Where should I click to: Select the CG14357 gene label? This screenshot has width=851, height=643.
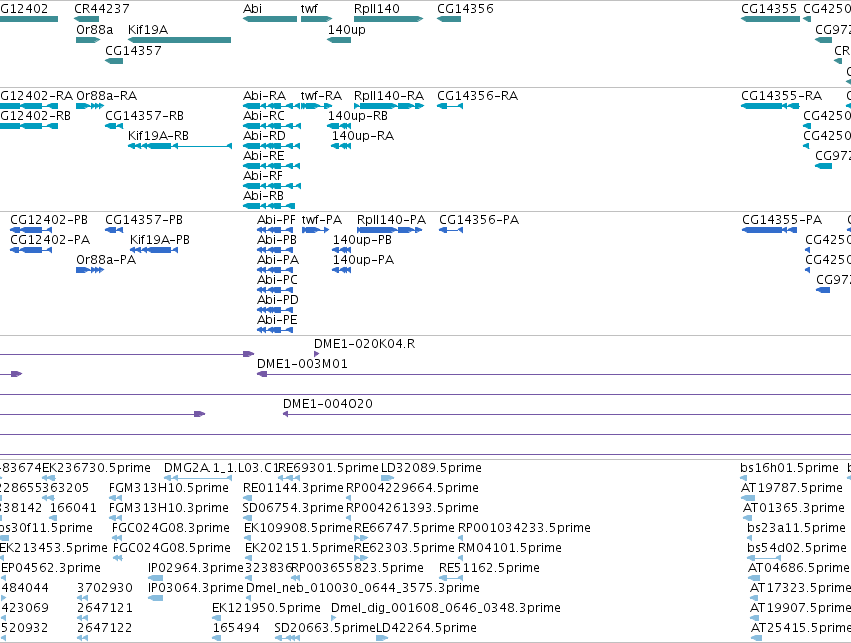coord(133,50)
